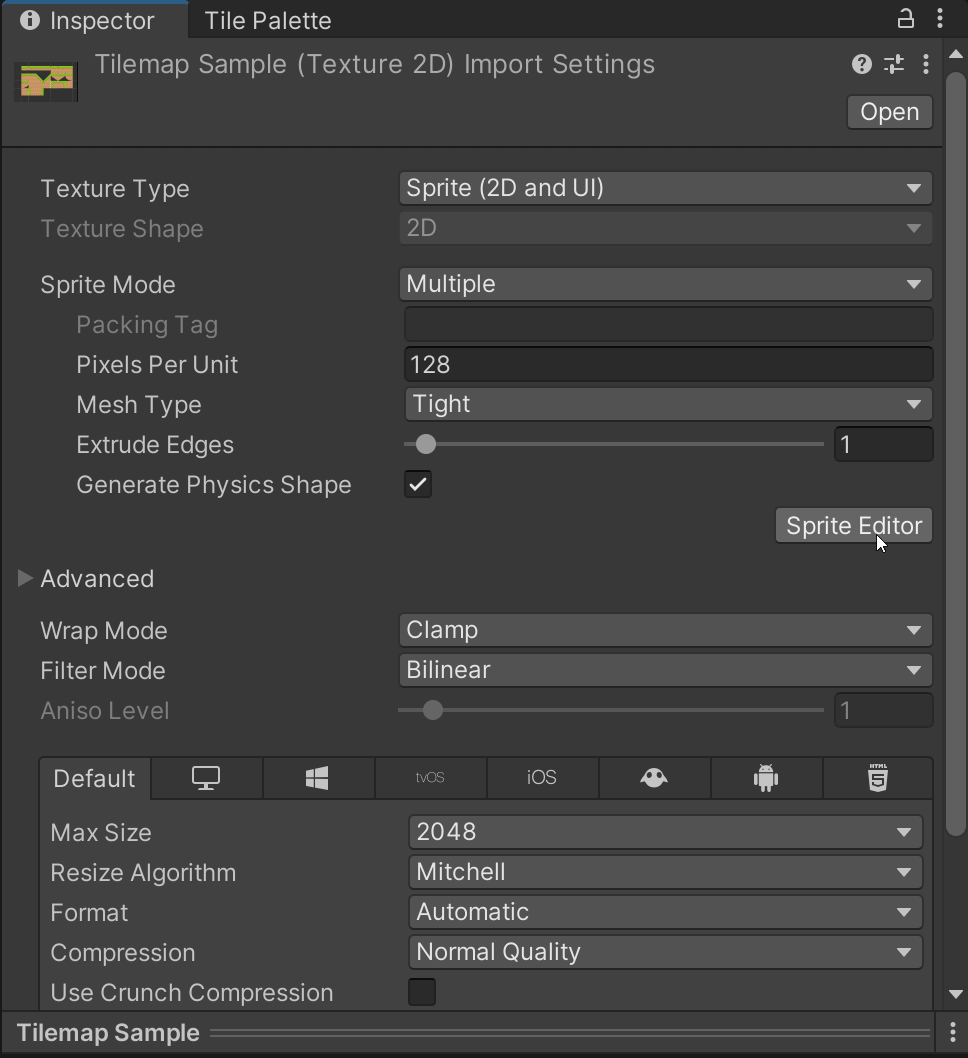This screenshot has width=968, height=1058.
Task: Select the iOS platform tab
Action: pos(542,778)
